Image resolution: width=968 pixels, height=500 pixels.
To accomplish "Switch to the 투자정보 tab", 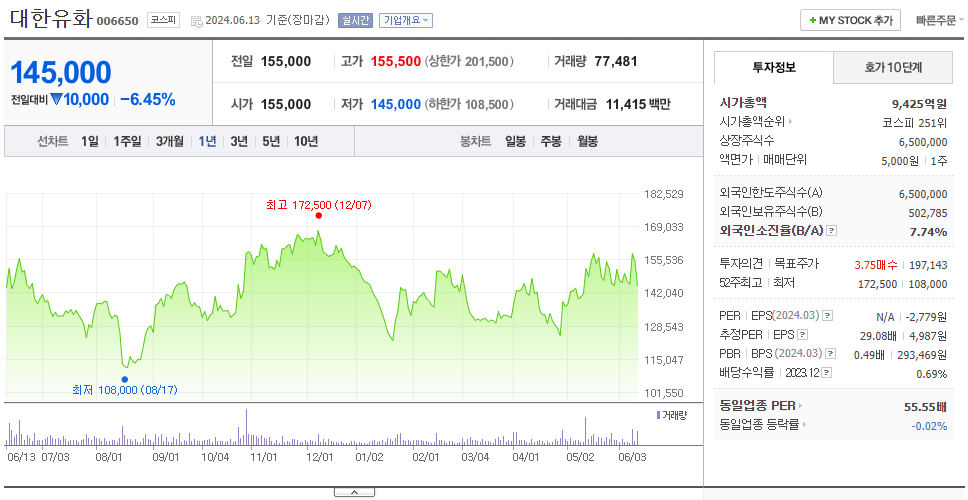I will 774,68.
